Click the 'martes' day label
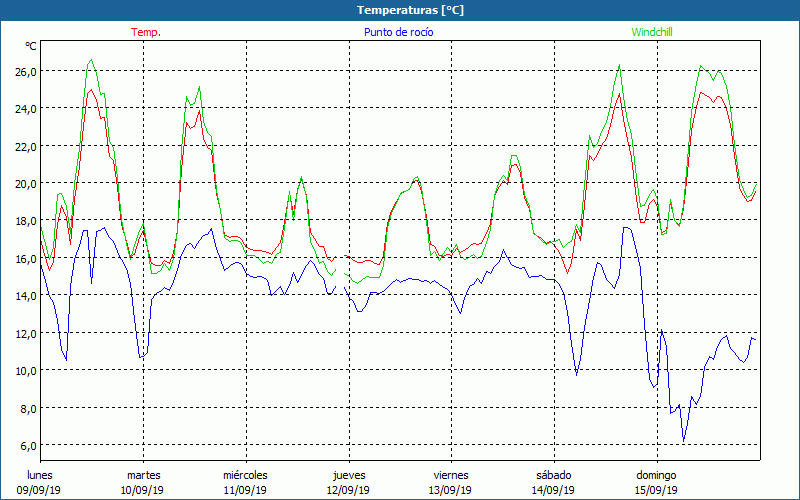Viewport: 800px width, 500px height. (x=143, y=475)
